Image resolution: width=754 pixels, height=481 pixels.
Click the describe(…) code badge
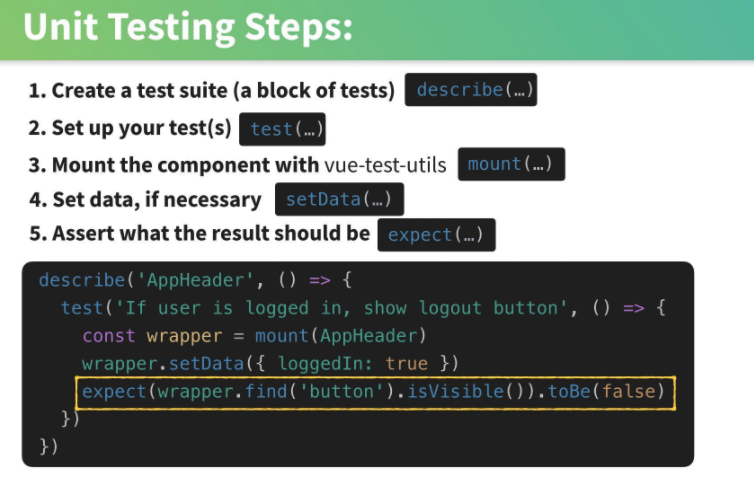[471, 89]
